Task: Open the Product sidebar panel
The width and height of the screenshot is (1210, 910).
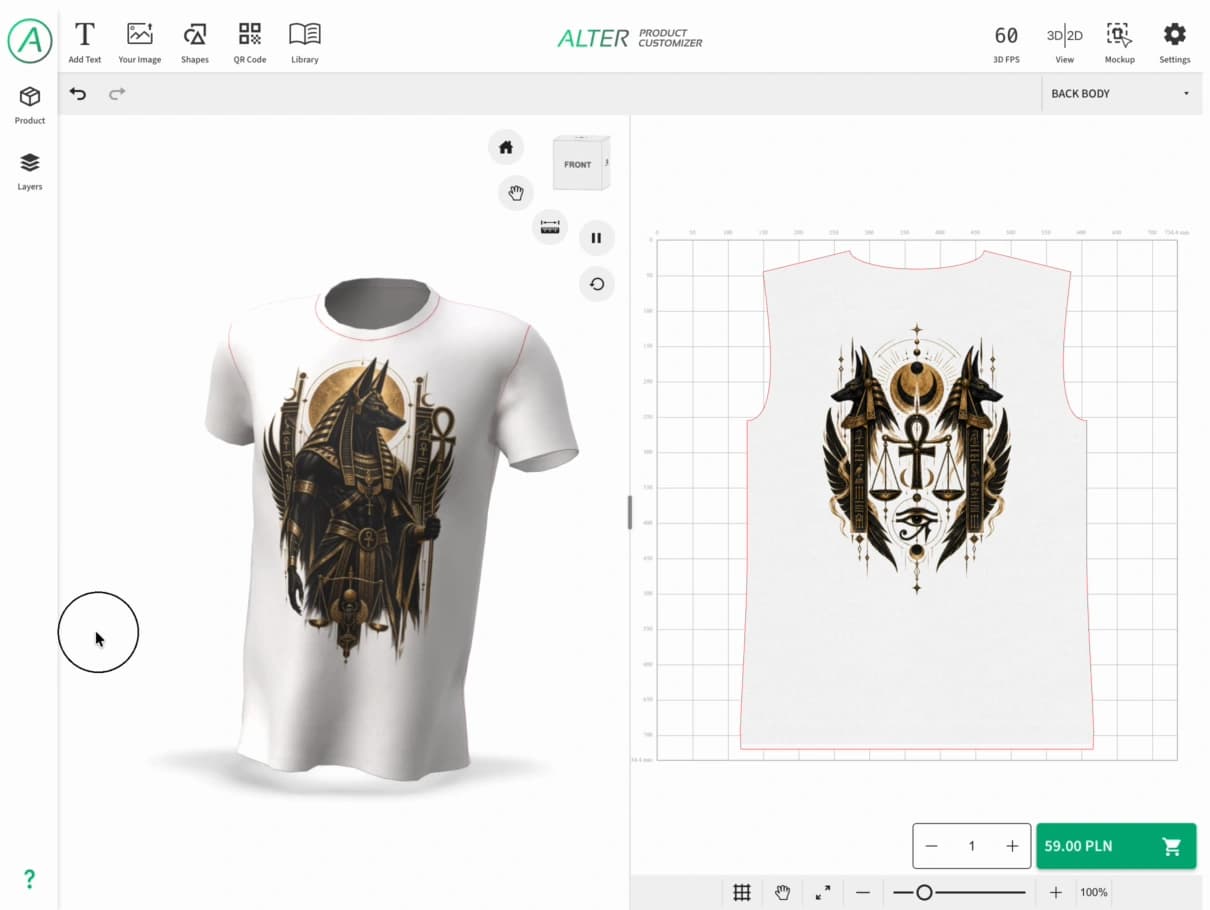Action: pos(30,105)
